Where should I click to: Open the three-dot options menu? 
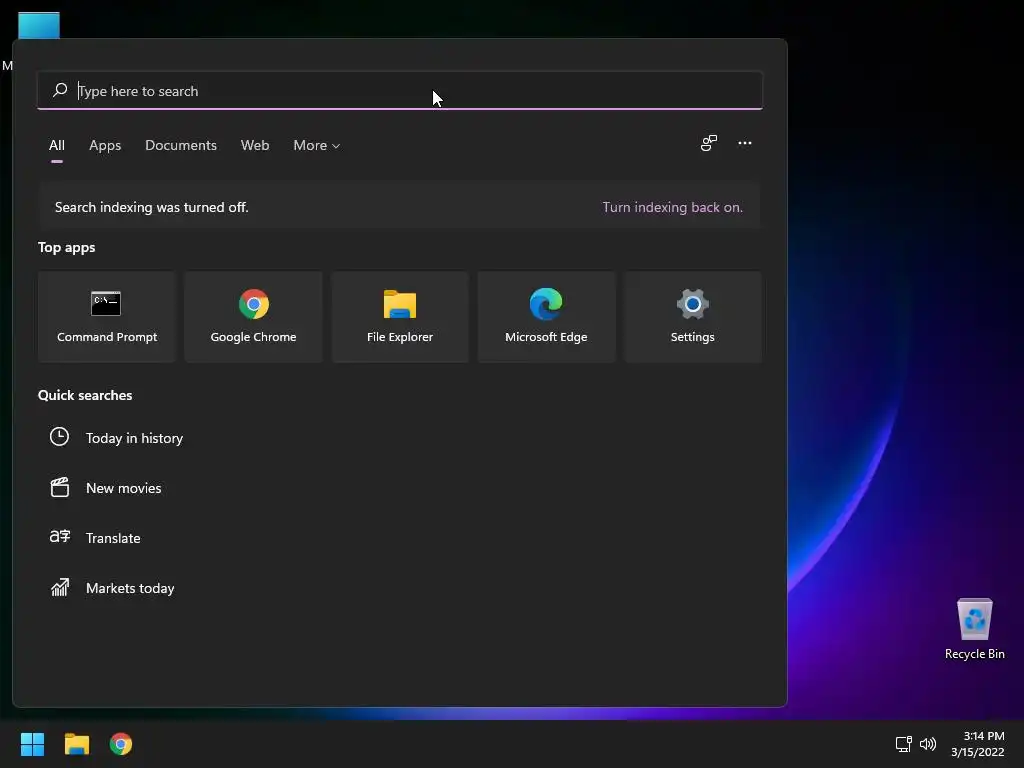click(x=744, y=143)
